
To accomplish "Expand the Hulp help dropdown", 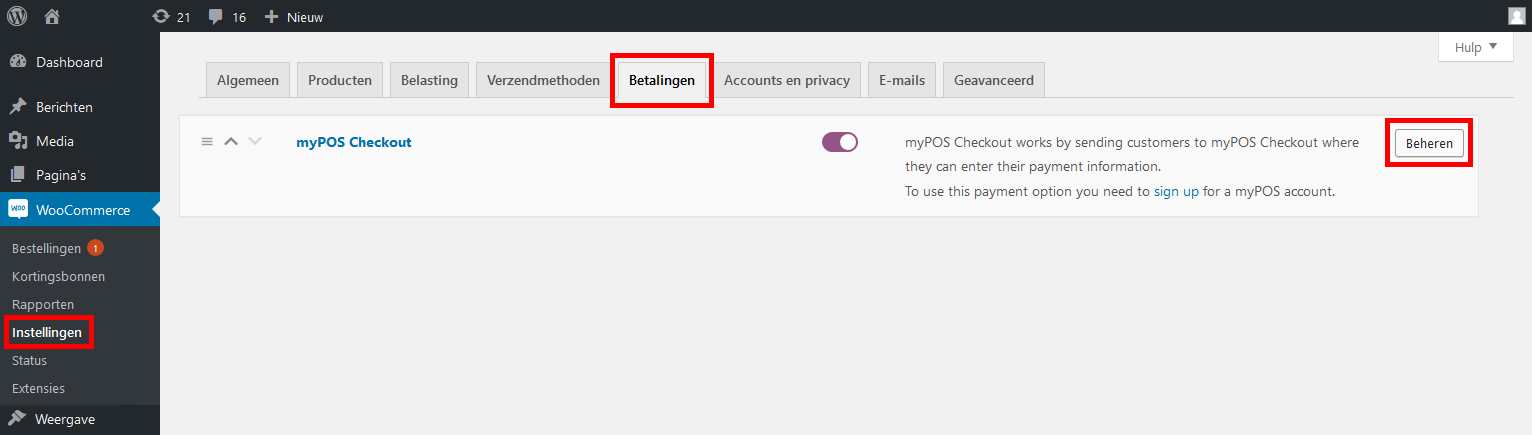I will 1475,47.
